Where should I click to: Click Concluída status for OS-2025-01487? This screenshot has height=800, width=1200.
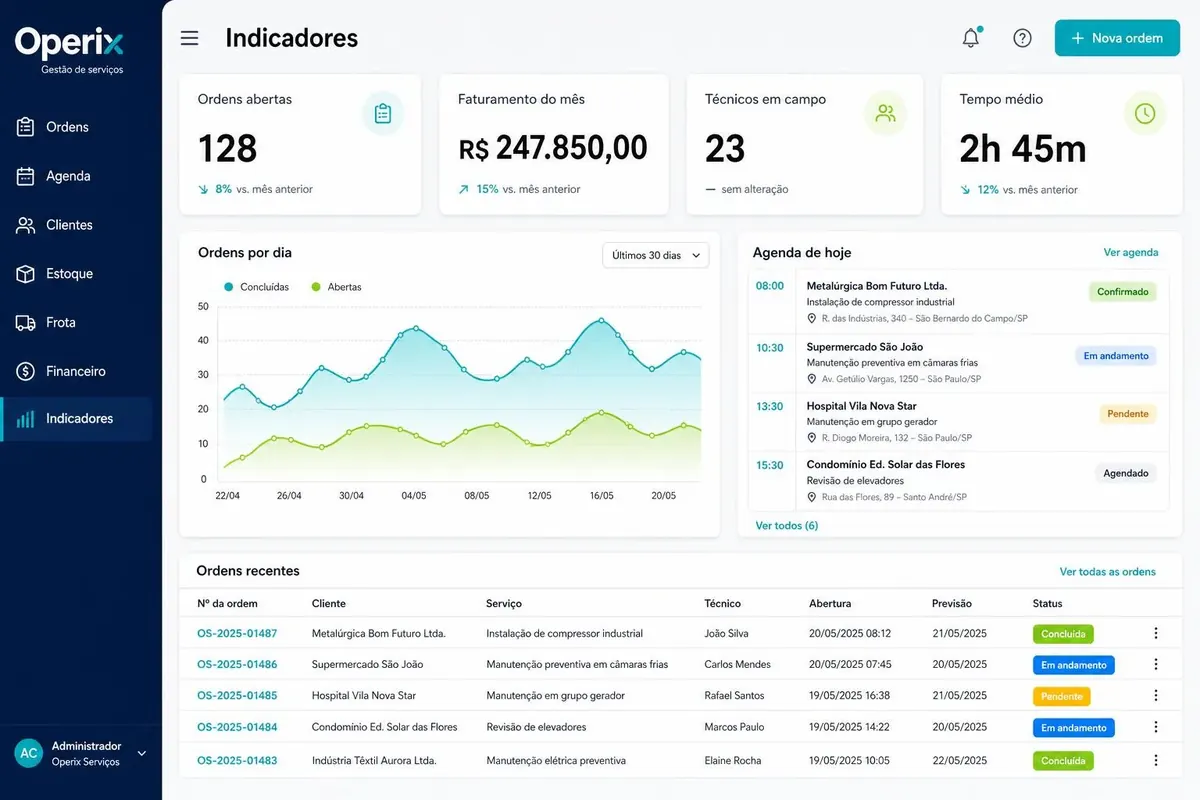click(x=1063, y=634)
